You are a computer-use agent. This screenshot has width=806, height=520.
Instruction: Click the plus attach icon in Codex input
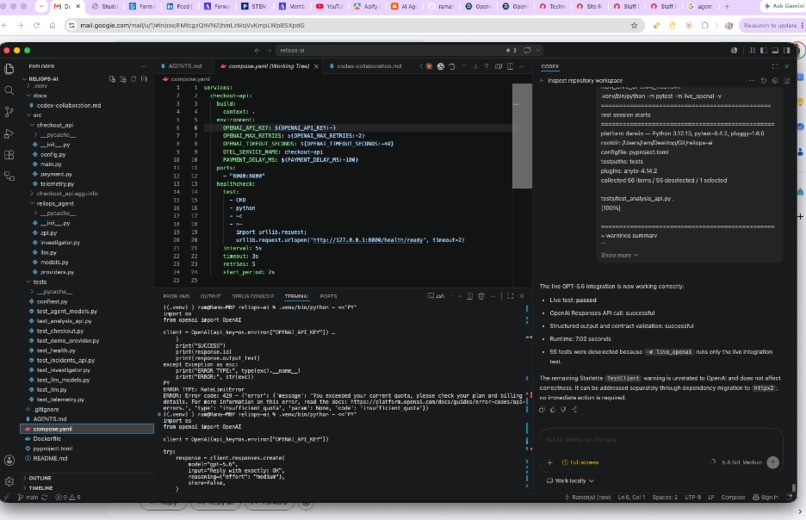pos(549,462)
